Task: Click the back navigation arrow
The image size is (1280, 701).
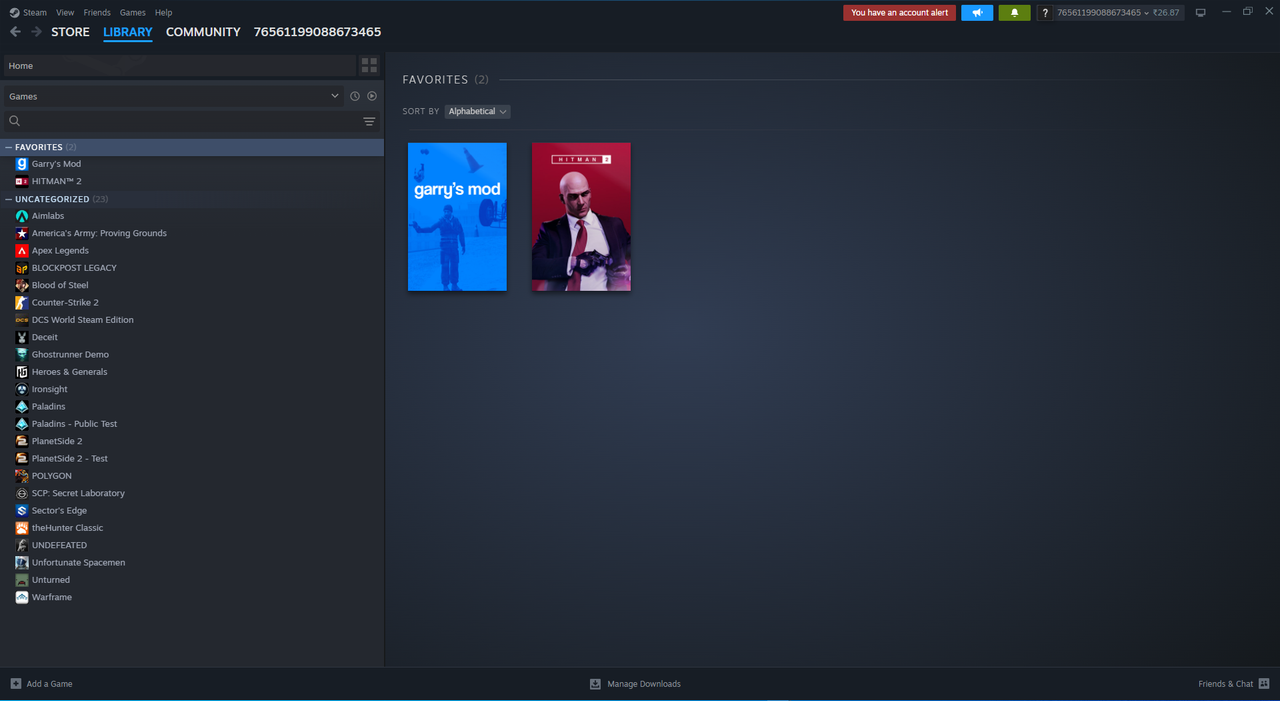Action: [x=15, y=32]
